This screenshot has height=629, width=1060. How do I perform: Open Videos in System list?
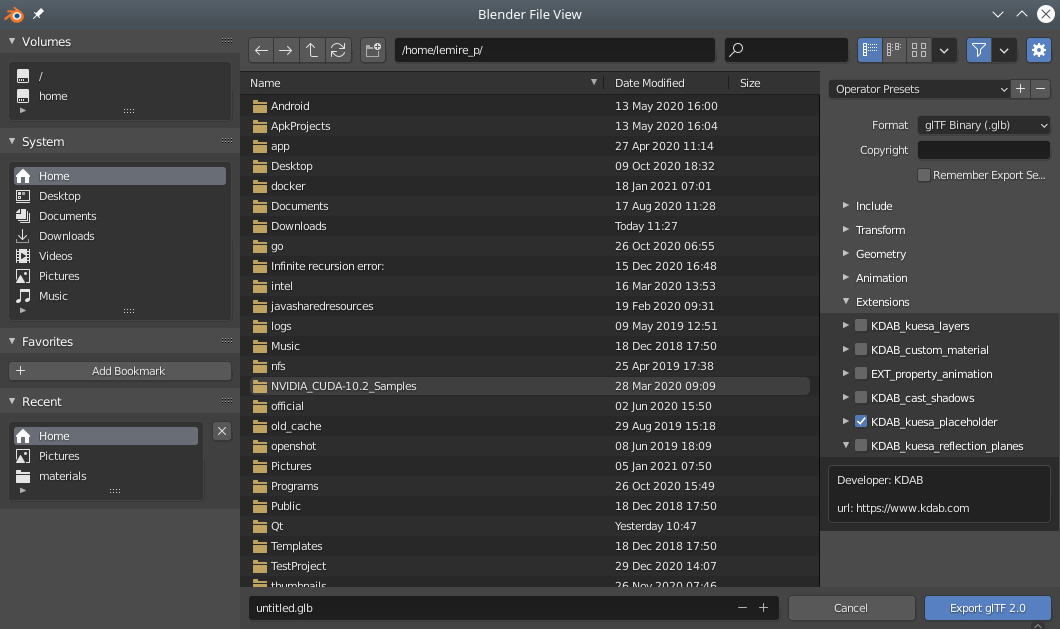pyautogui.click(x=120, y=256)
